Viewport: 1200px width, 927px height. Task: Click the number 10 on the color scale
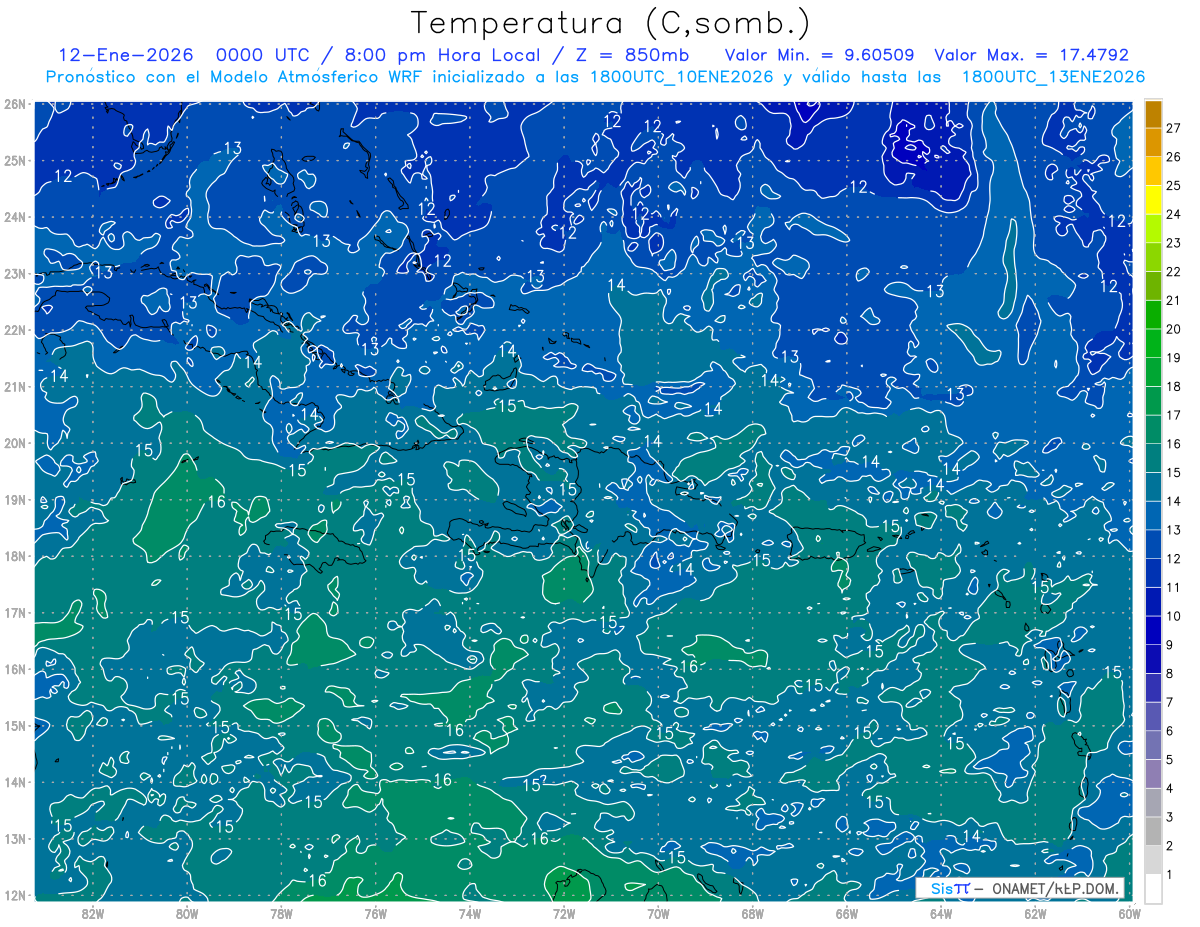[1174, 616]
